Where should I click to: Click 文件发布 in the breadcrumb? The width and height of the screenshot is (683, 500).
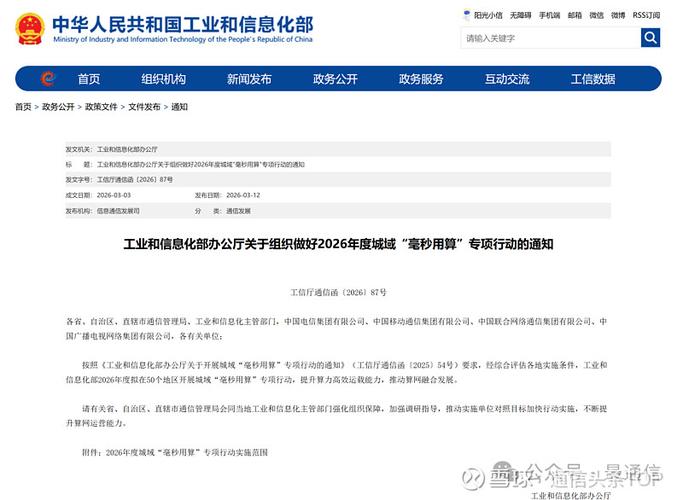(x=144, y=107)
